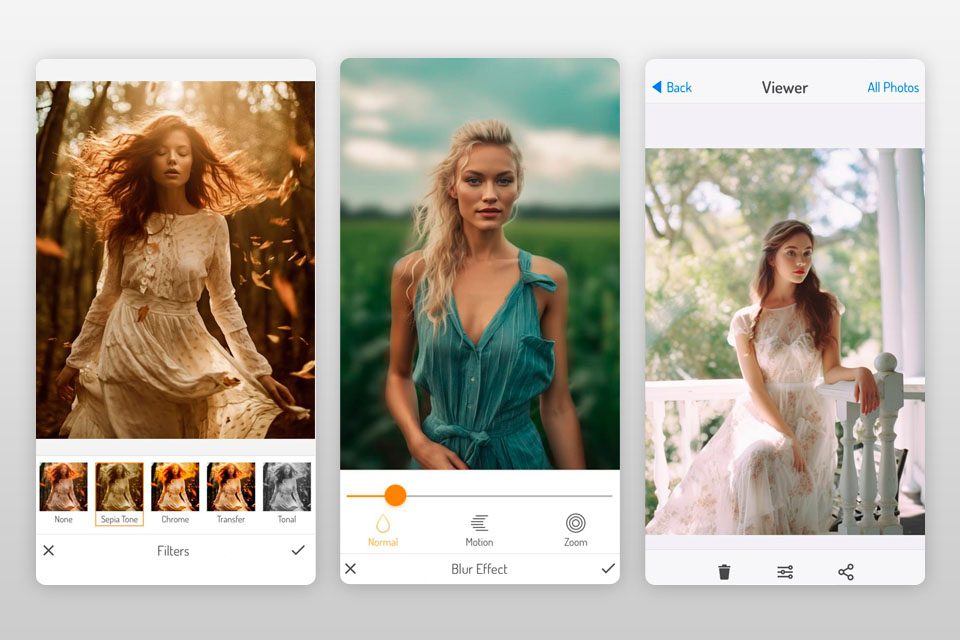Open All Photos from the Viewer
Viewport: 960px width, 640px height.
coord(893,88)
